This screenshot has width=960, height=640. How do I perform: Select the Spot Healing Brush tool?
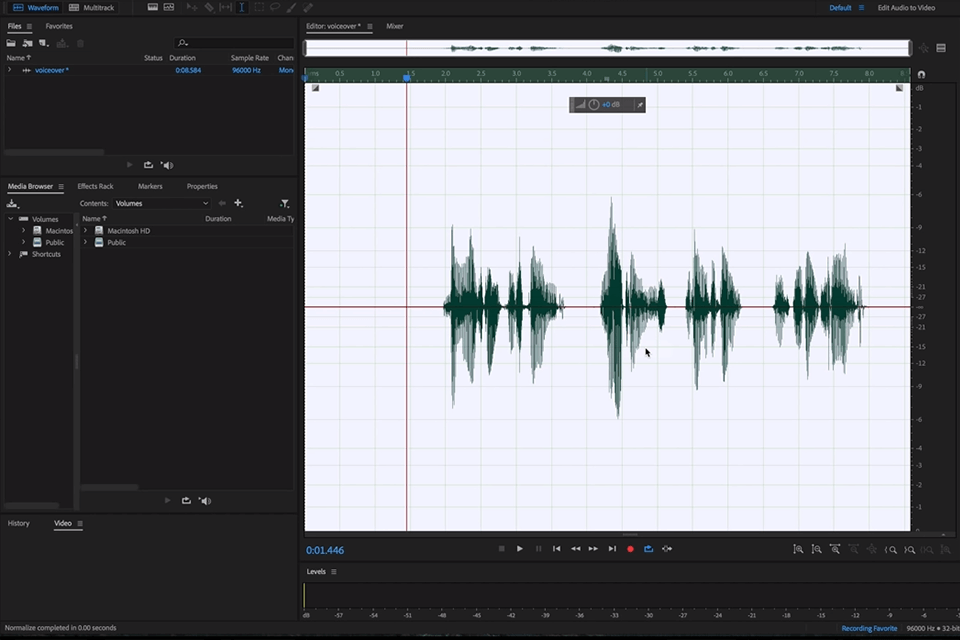[306, 7]
